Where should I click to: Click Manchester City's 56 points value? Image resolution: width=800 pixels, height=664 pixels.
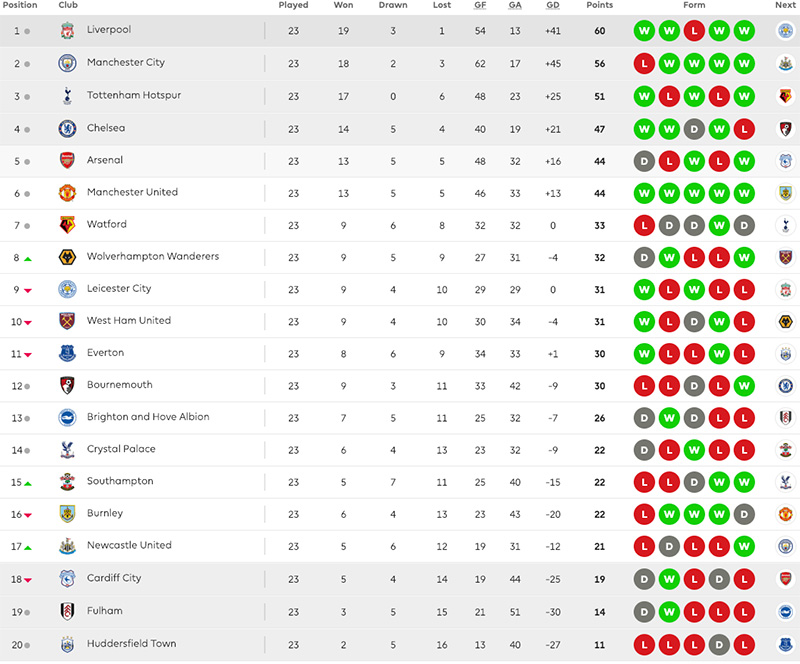click(600, 63)
